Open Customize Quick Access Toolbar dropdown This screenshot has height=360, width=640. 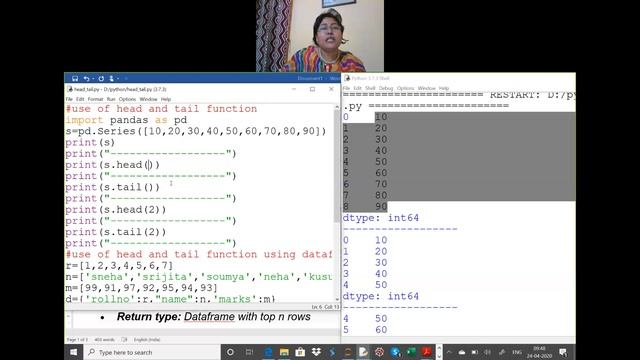126,78
